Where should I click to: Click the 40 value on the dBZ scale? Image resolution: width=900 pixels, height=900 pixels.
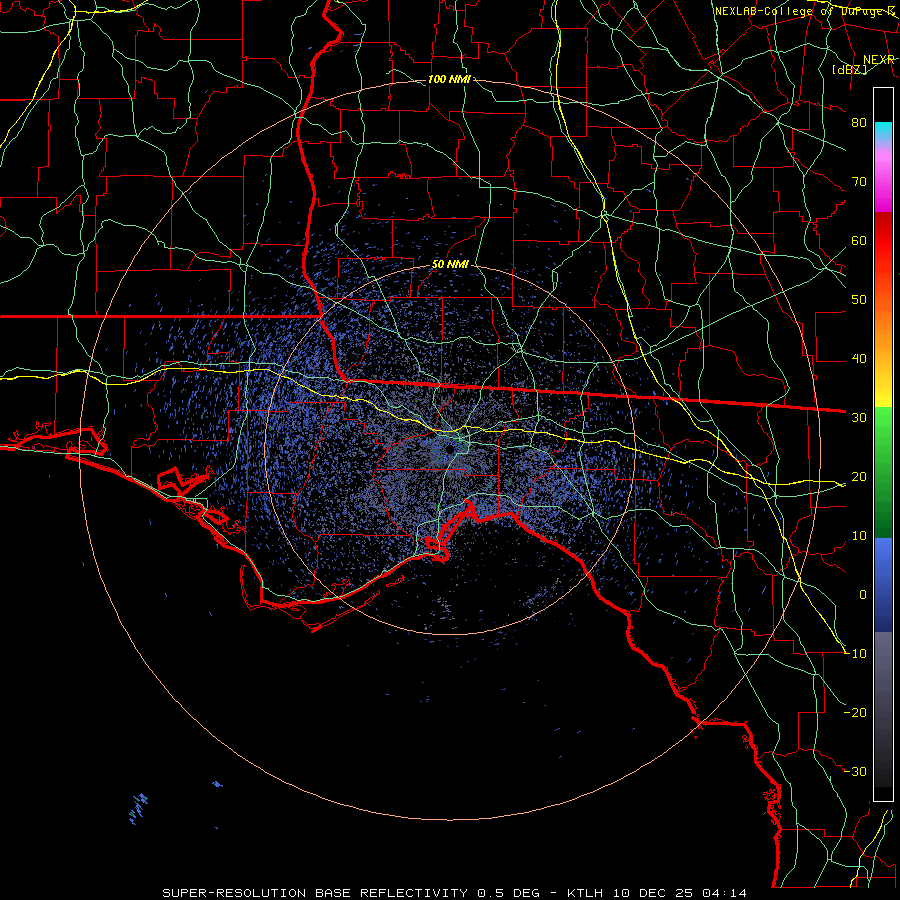point(859,359)
